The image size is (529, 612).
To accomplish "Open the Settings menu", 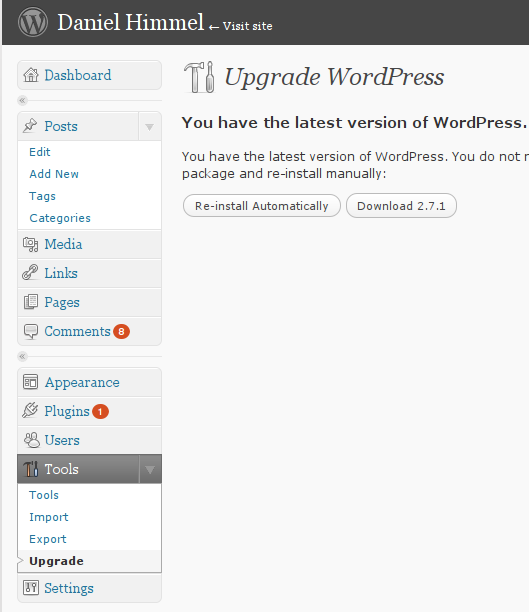I will coord(89,588).
